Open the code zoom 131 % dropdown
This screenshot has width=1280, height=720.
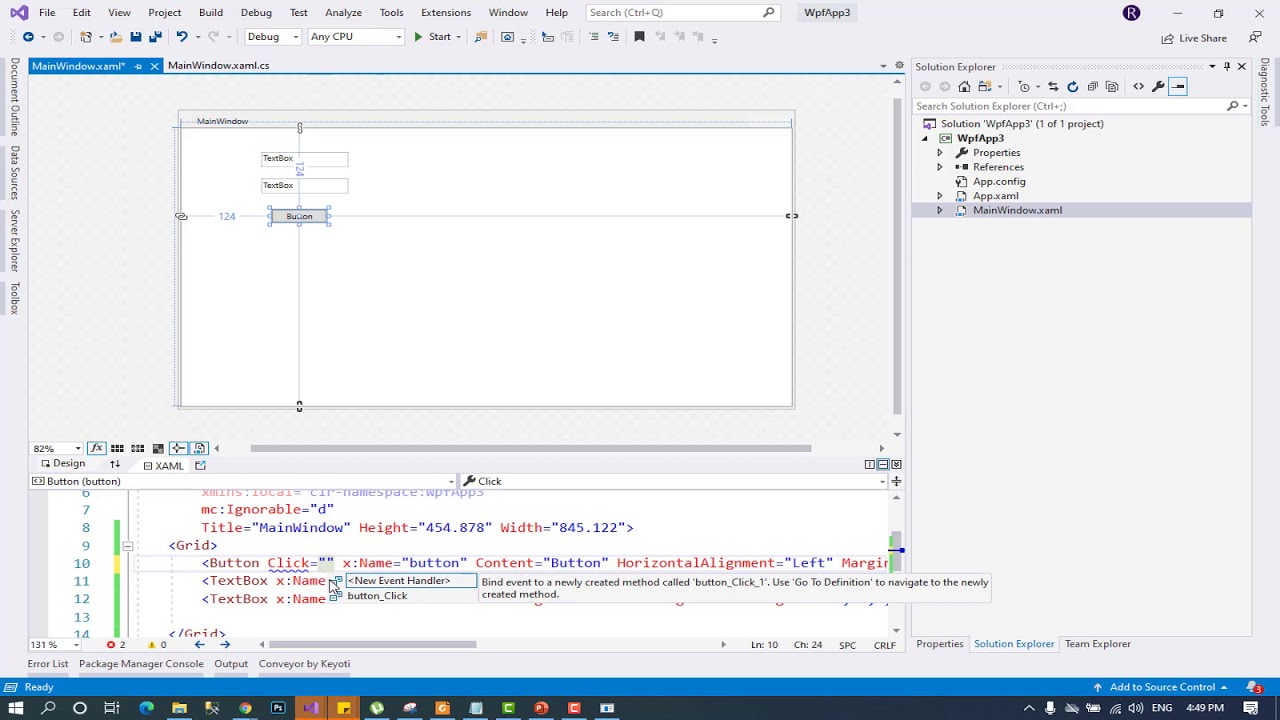click(x=77, y=645)
